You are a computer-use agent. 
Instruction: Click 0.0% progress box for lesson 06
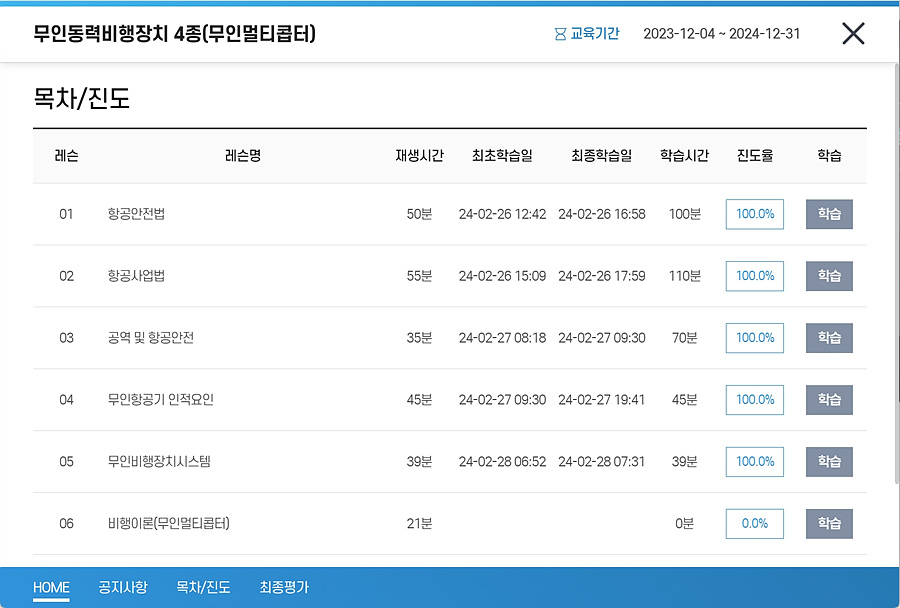755,524
